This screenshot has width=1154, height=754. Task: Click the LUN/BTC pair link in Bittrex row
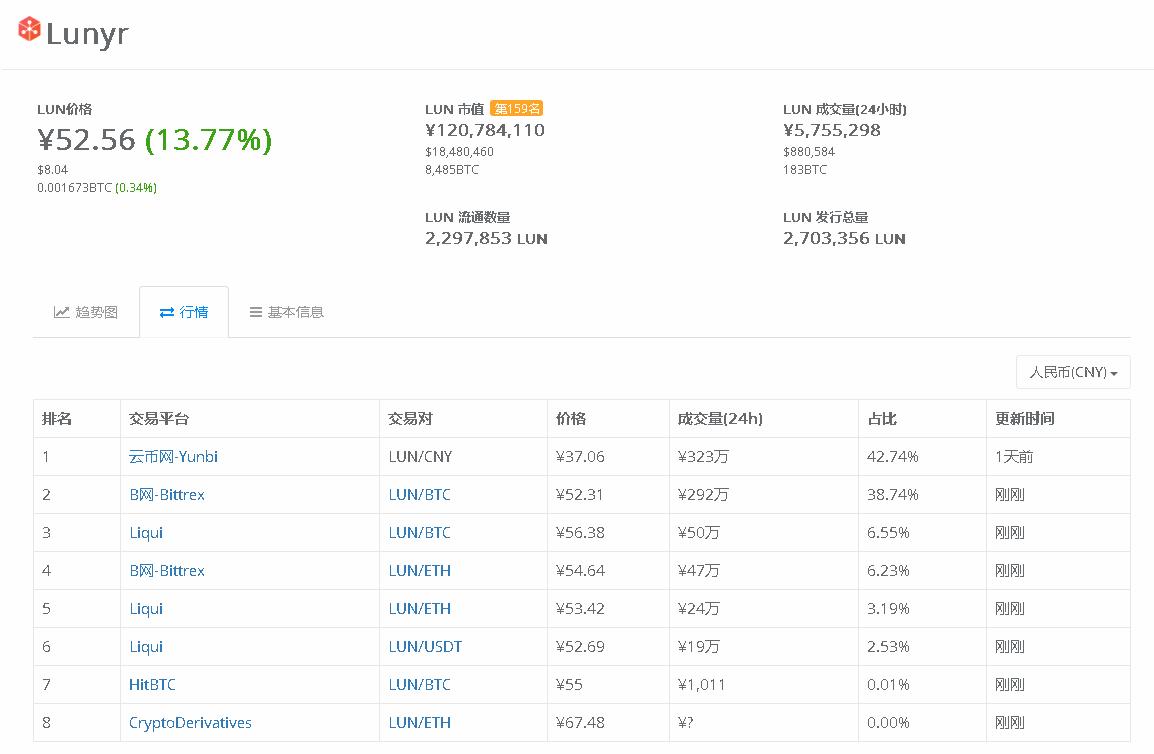click(x=419, y=494)
